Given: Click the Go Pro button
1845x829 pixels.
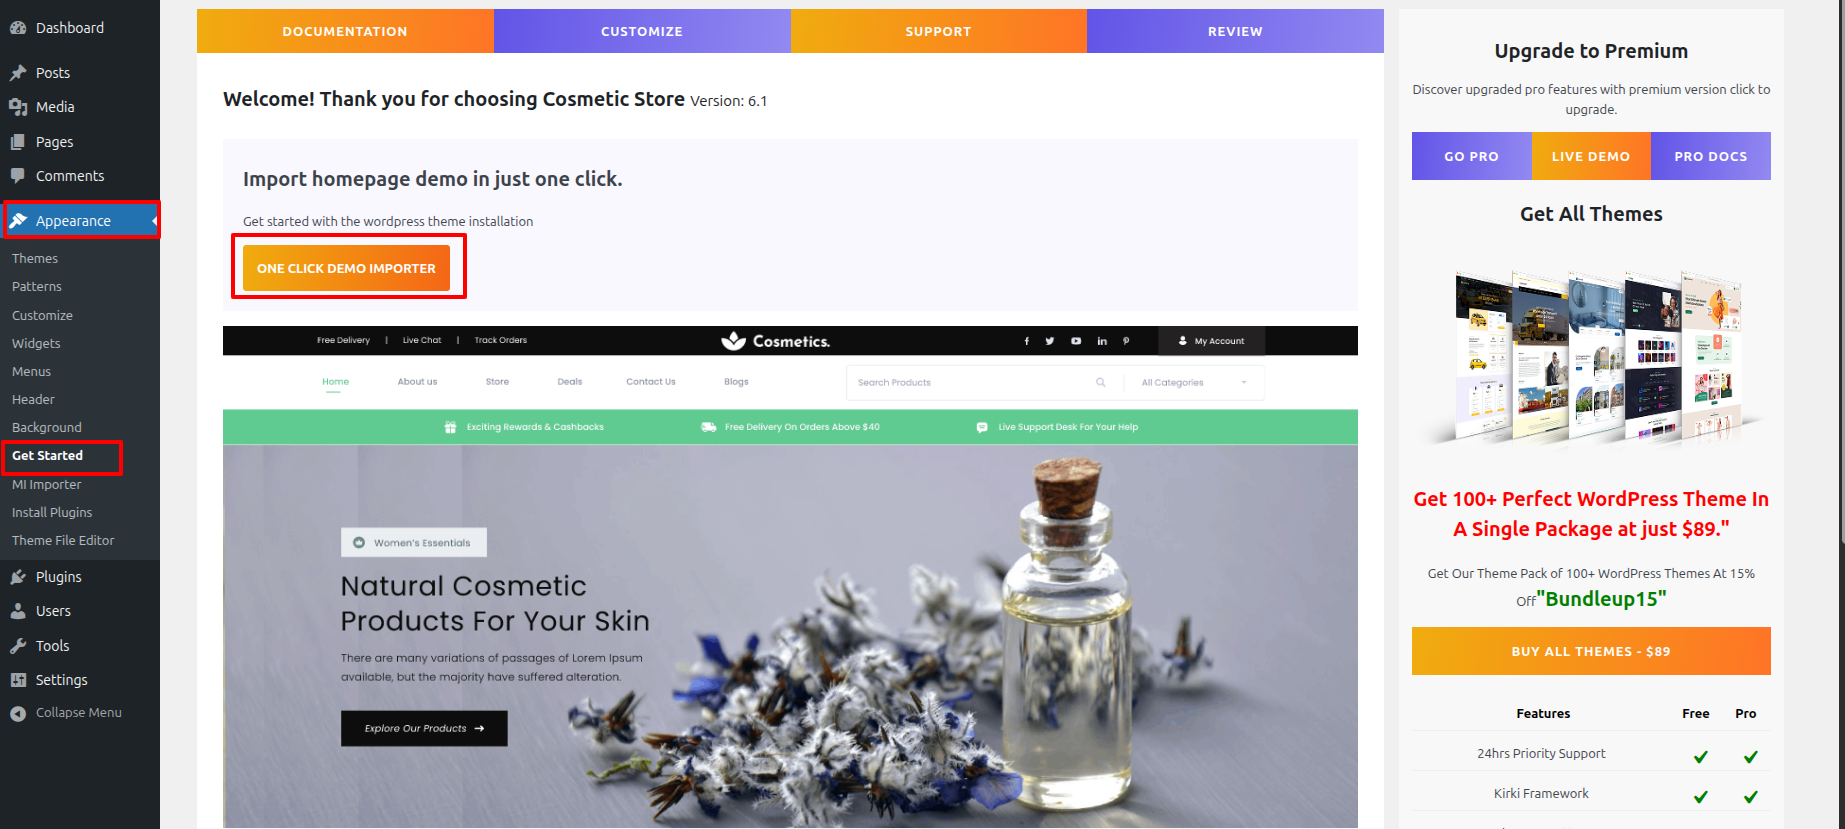Looking at the screenshot, I should (1471, 156).
